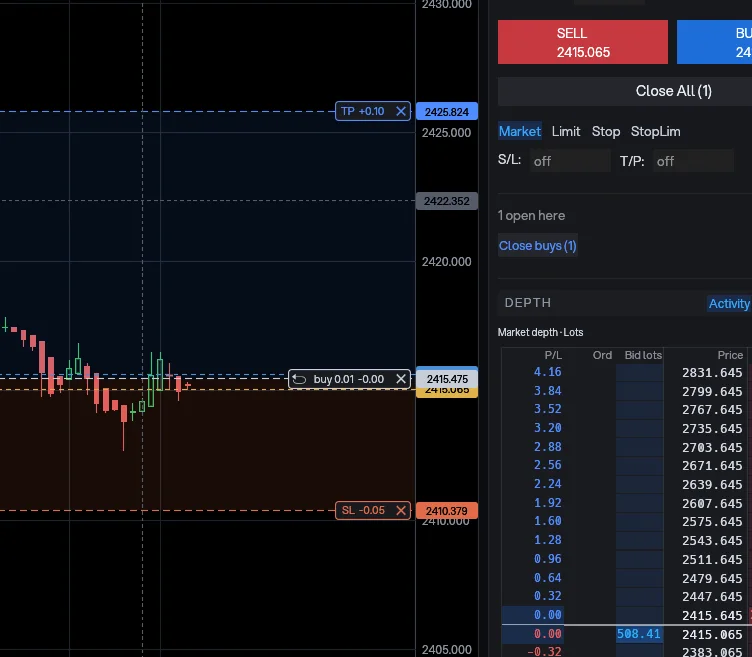Click price 2767.645 in the depth table
The height and width of the screenshot is (657, 752).
click(x=712, y=410)
